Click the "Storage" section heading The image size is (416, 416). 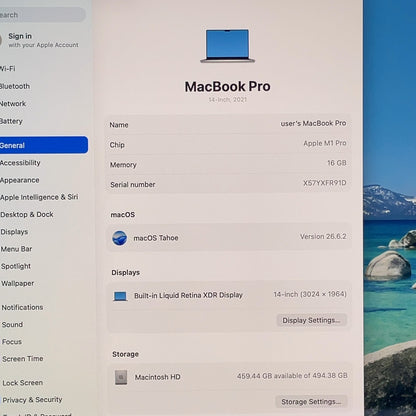point(125,354)
